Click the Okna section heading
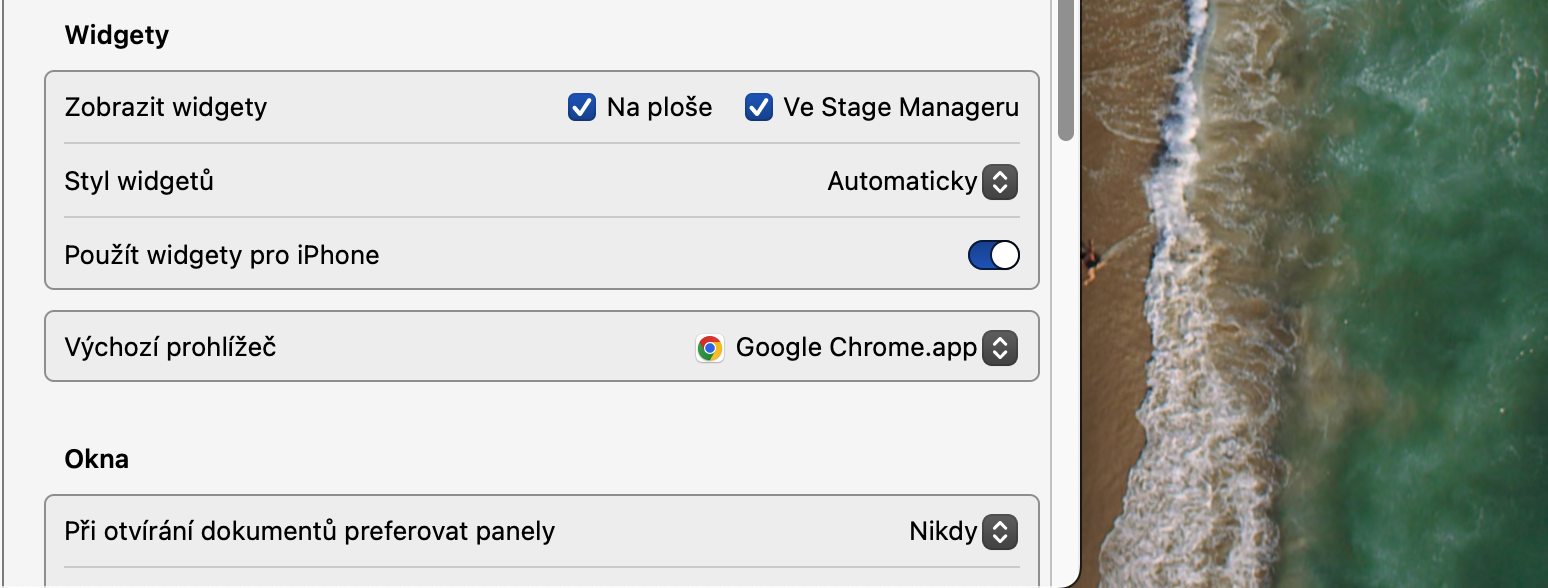The width and height of the screenshot is (1548, 588). pyautogui.click(x=97, y=460)
